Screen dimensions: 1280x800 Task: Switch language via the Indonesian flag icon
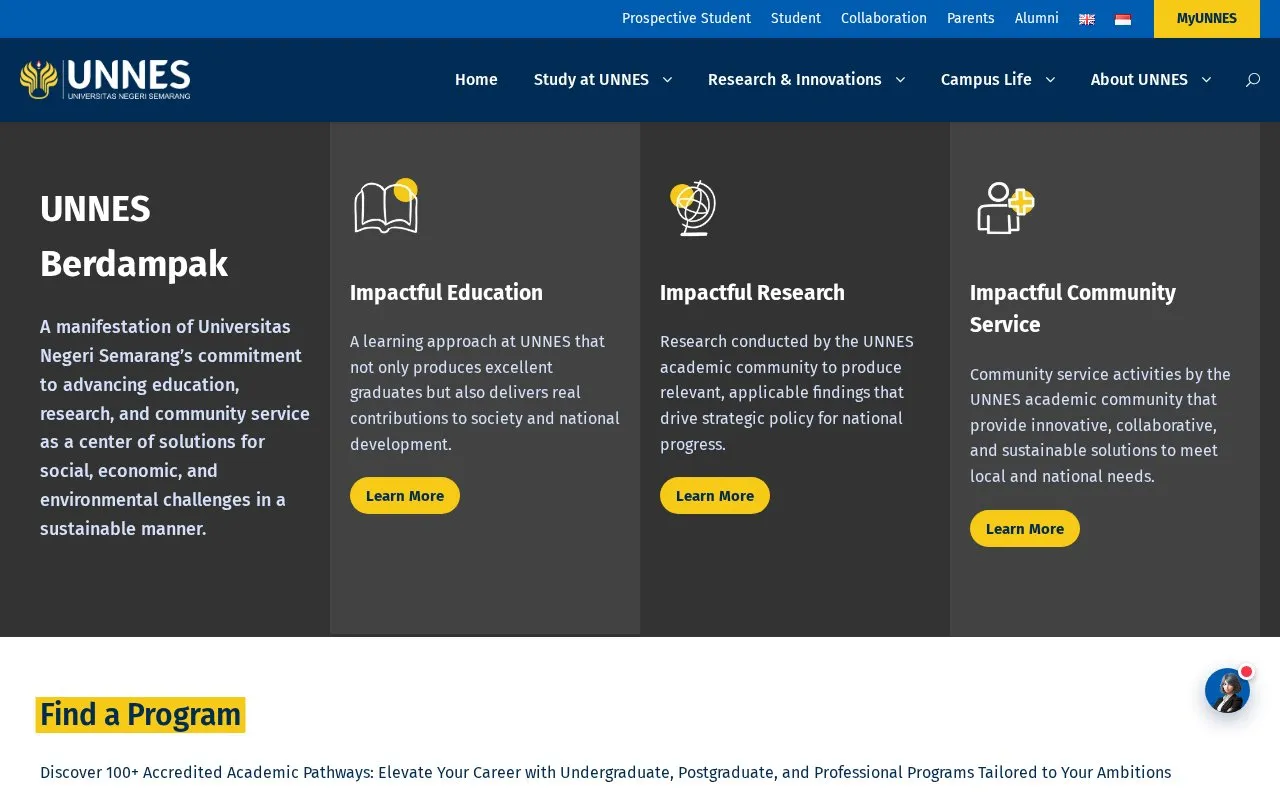pos(1123,19)
